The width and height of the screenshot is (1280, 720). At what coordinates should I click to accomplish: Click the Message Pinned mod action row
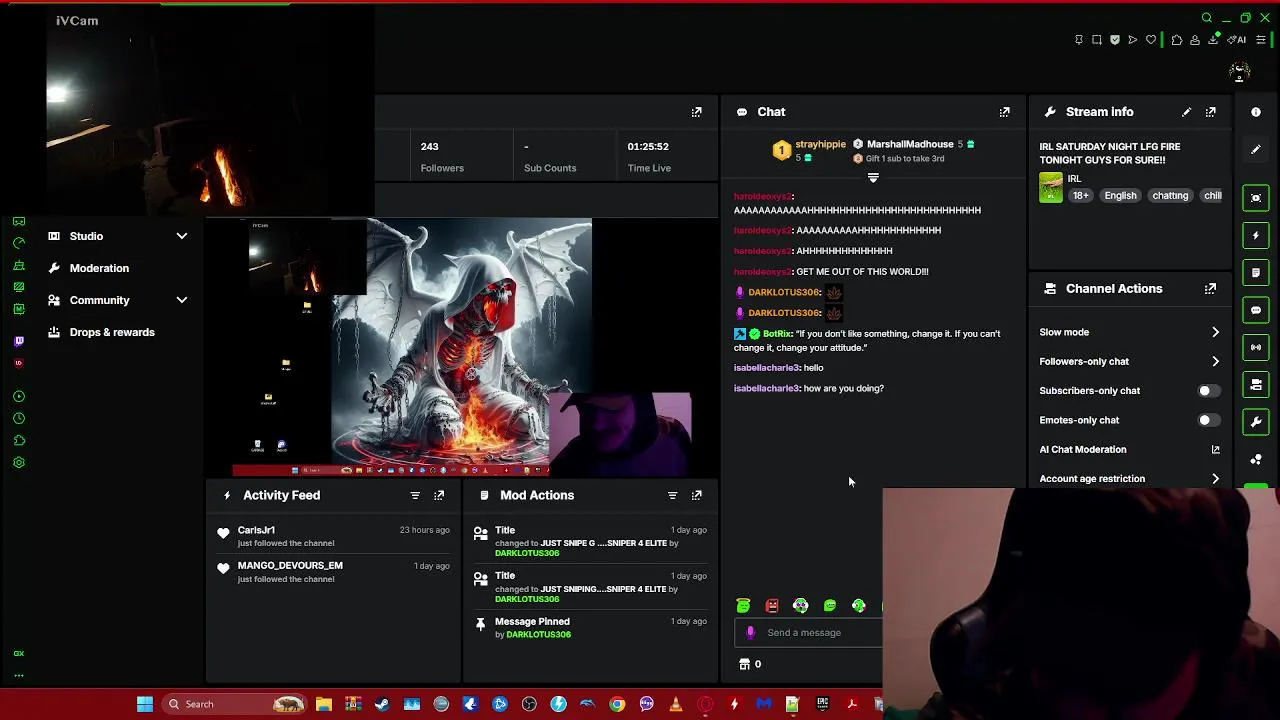click(590, 628)
